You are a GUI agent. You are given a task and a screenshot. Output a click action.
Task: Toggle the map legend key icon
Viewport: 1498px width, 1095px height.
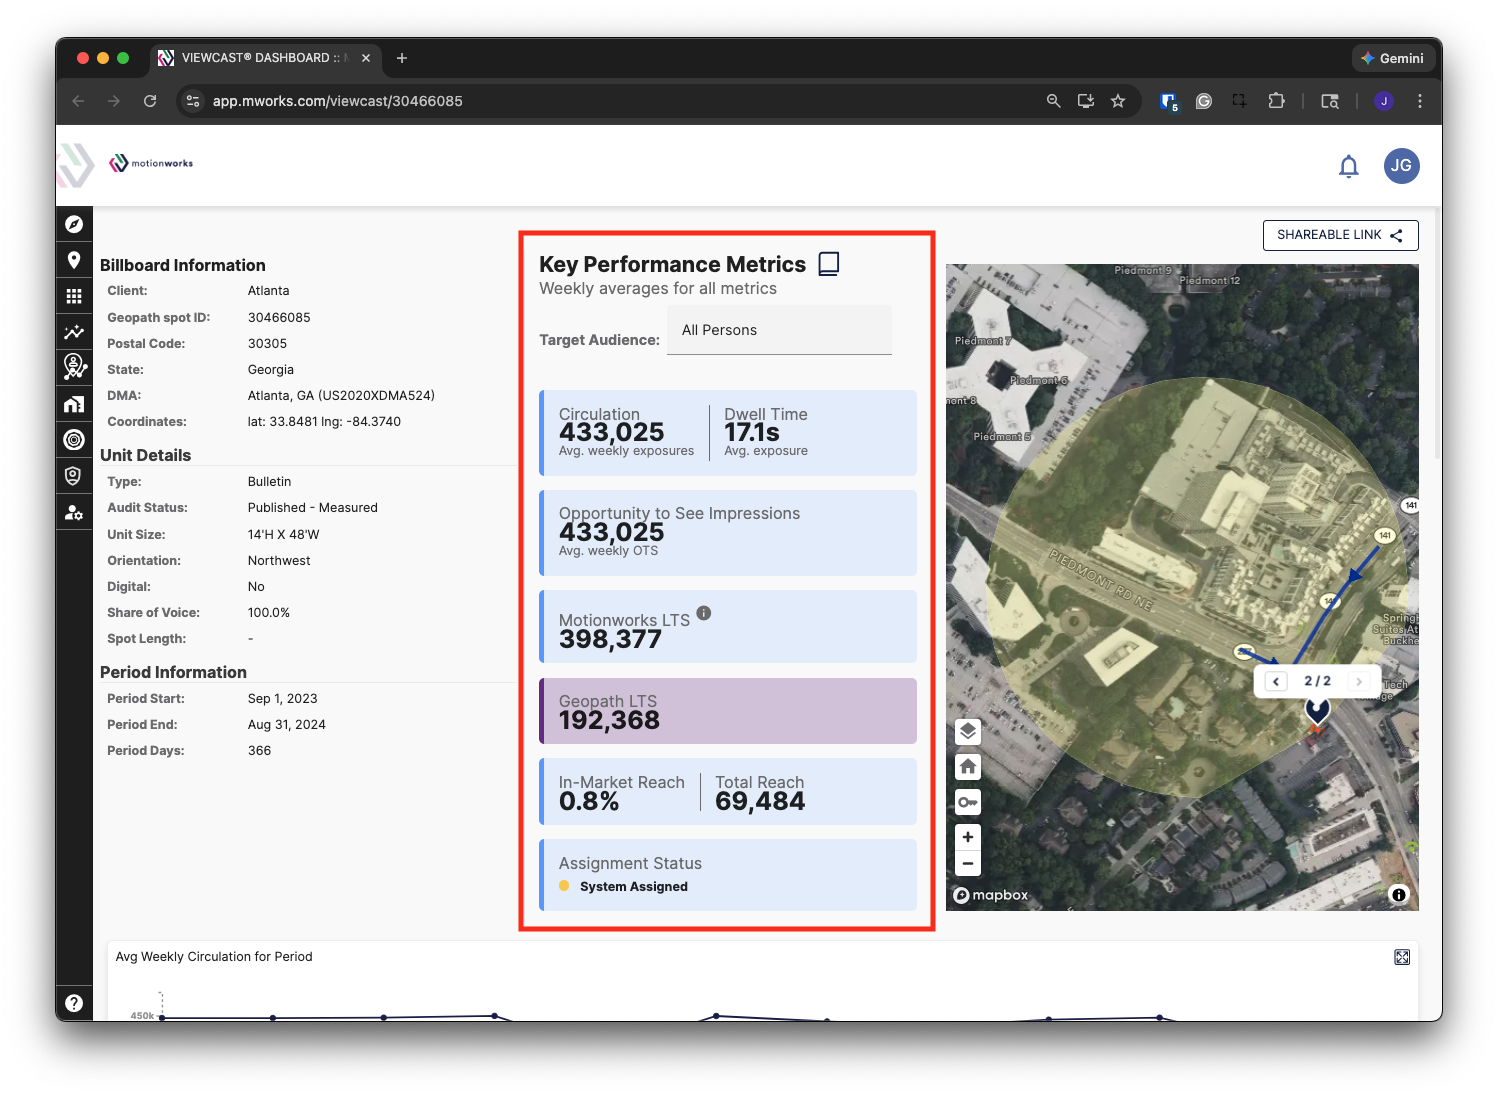coord(968,802)
